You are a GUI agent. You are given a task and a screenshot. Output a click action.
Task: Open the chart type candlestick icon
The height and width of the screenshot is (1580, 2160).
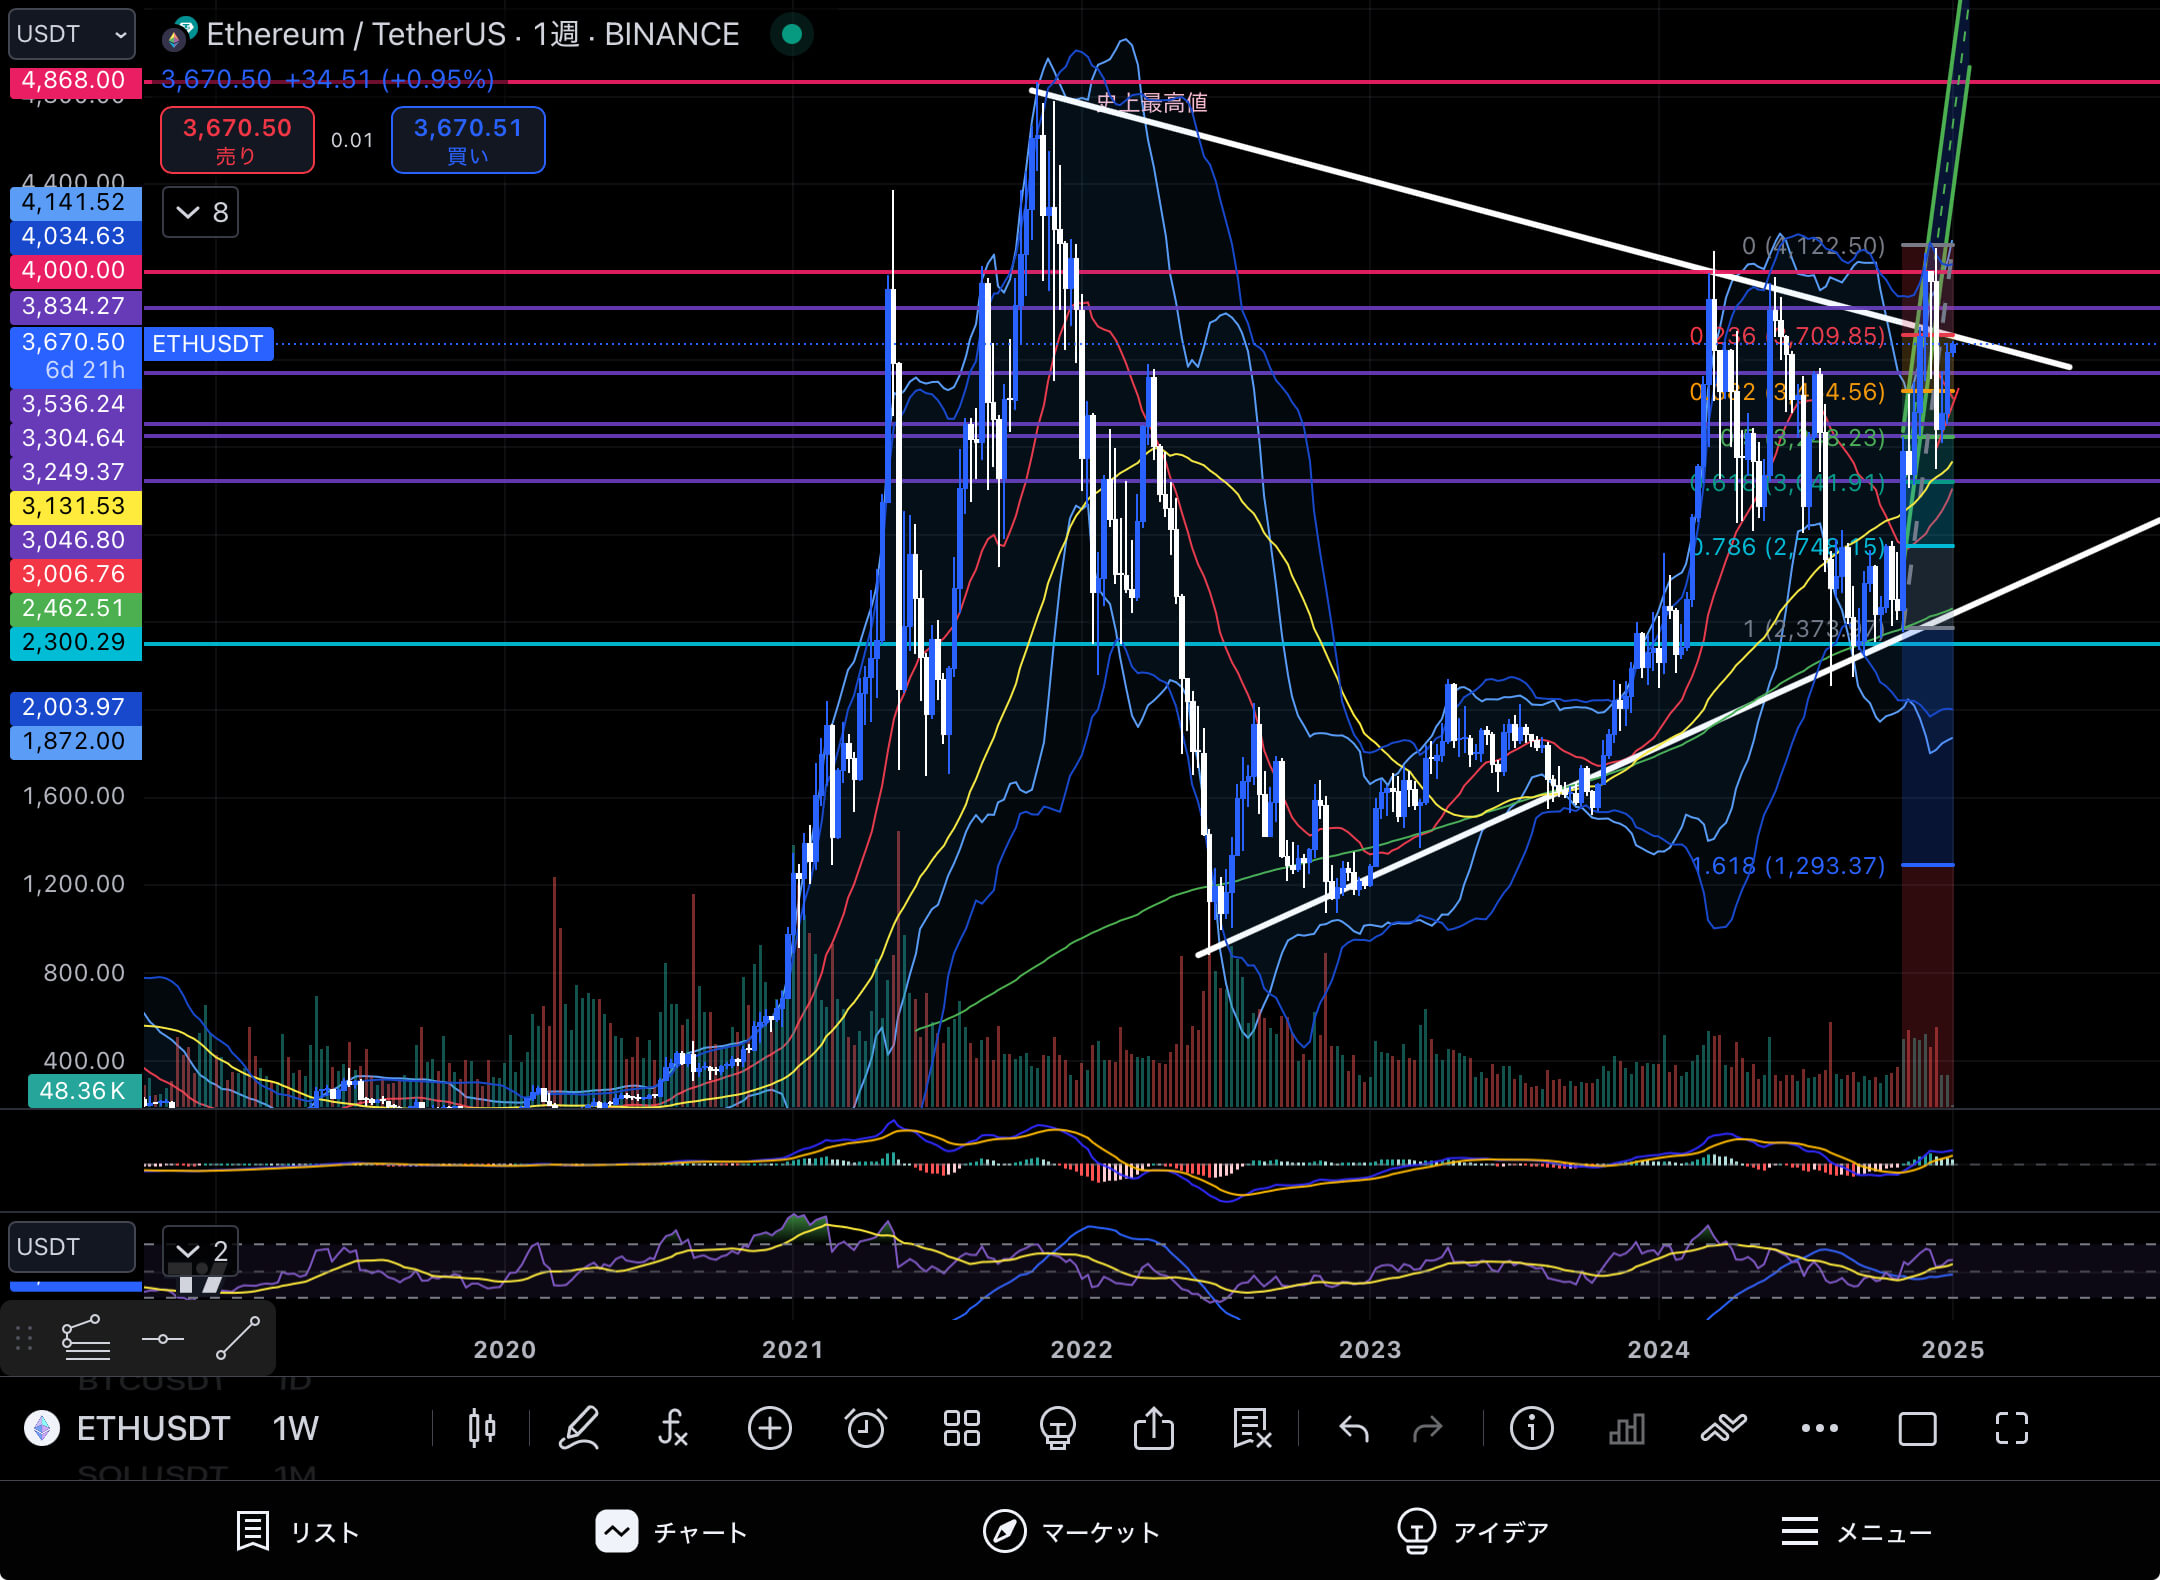pyautogui.click(x=482, y=1428)
